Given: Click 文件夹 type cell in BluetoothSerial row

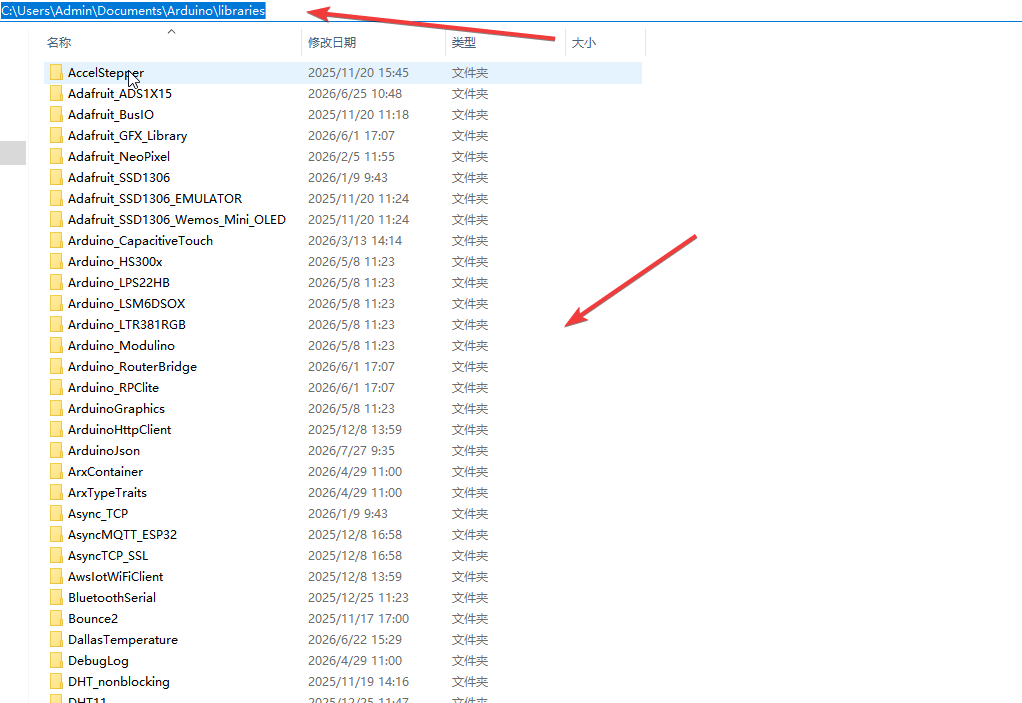Looking at the screenshot, I should coord(470,597).
